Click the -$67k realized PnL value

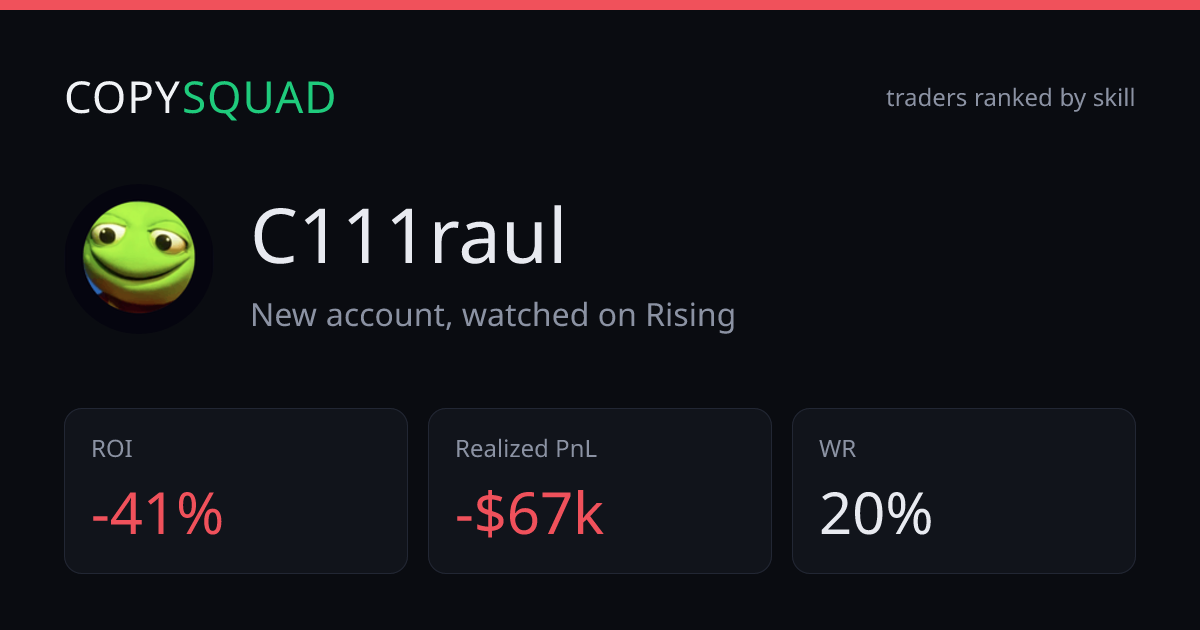[x=529, y=514]
